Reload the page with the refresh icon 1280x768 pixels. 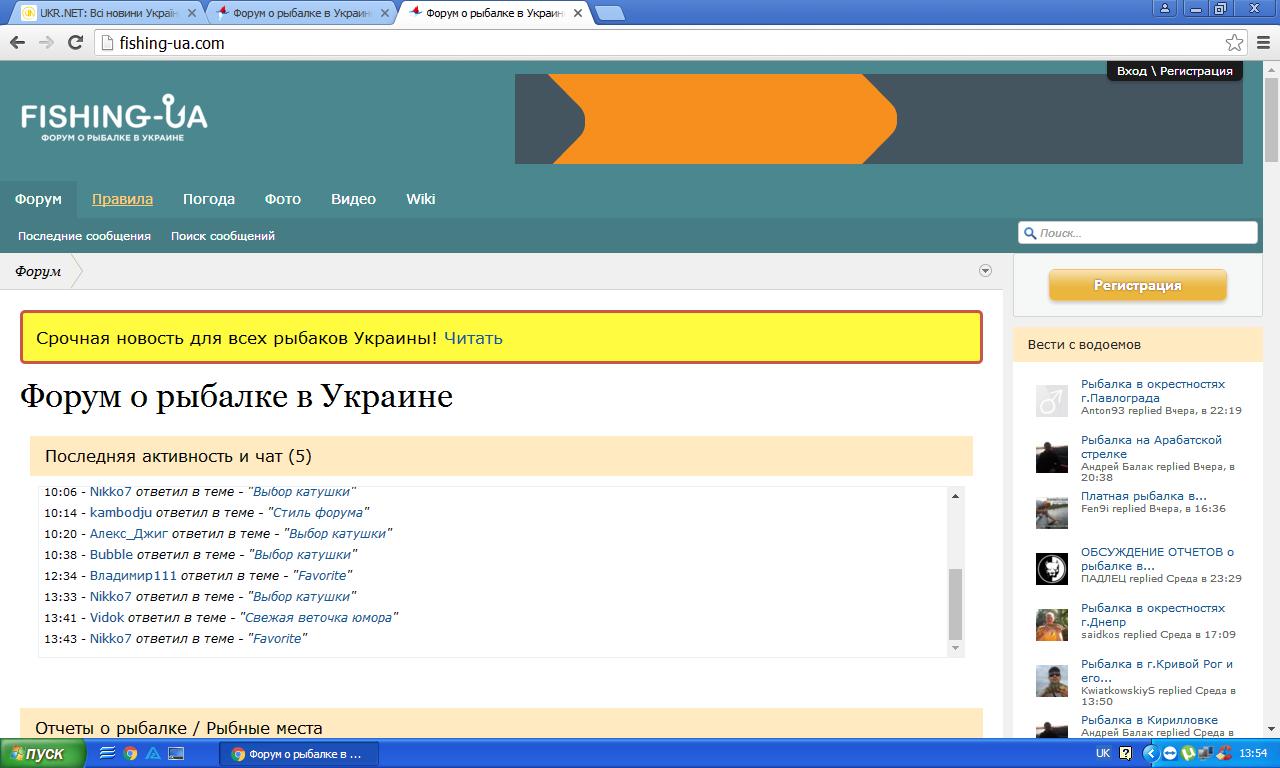[x=75, y=43]
